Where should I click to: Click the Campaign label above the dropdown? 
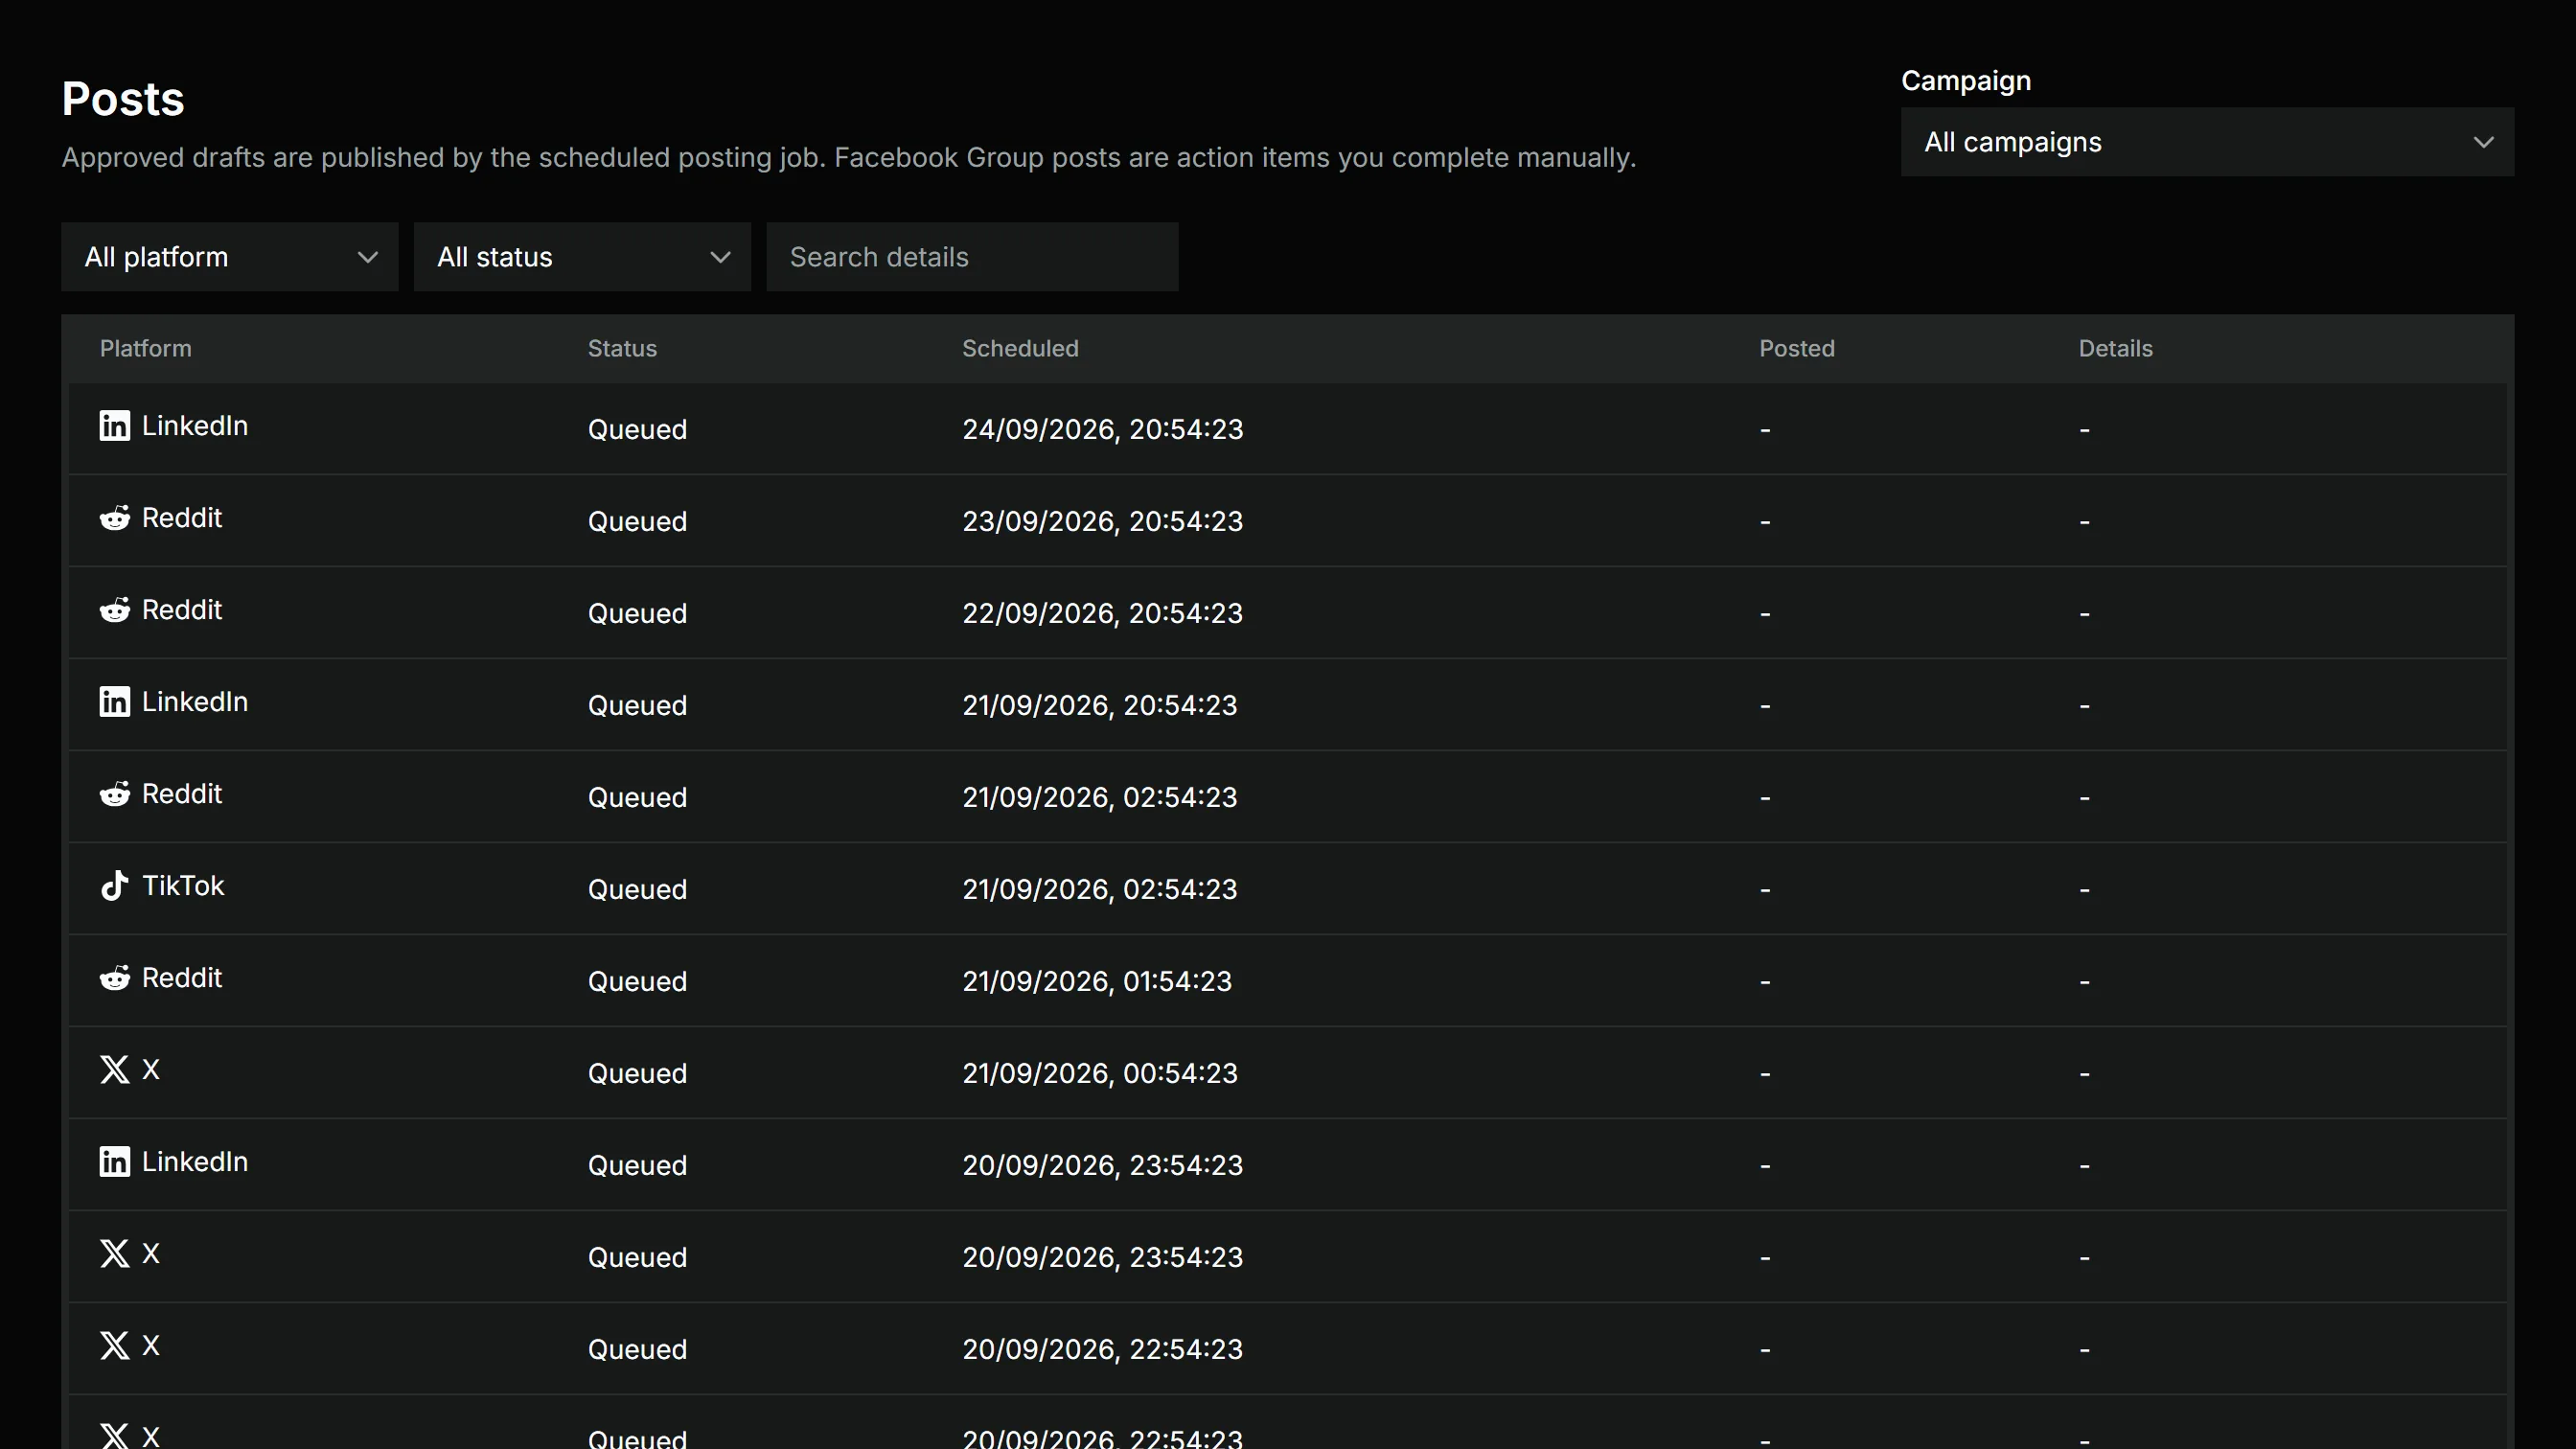(1966, 81)
